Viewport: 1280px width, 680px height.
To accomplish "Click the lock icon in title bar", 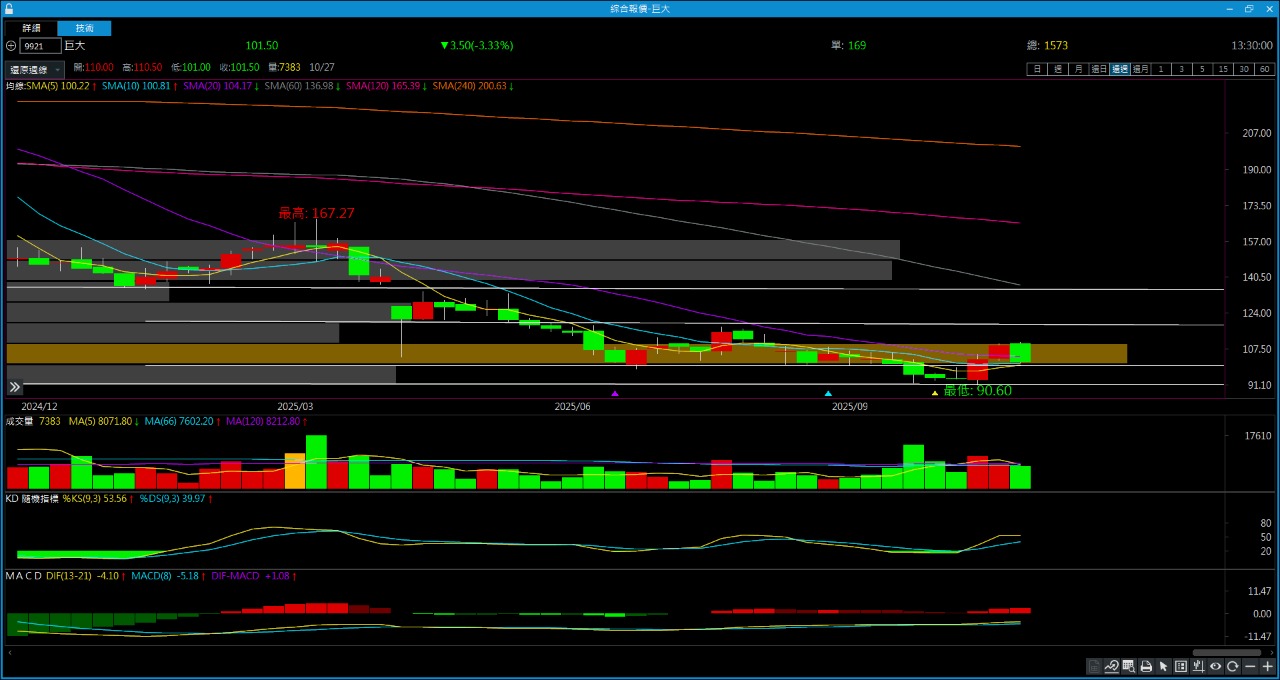I will pos(9,8).
